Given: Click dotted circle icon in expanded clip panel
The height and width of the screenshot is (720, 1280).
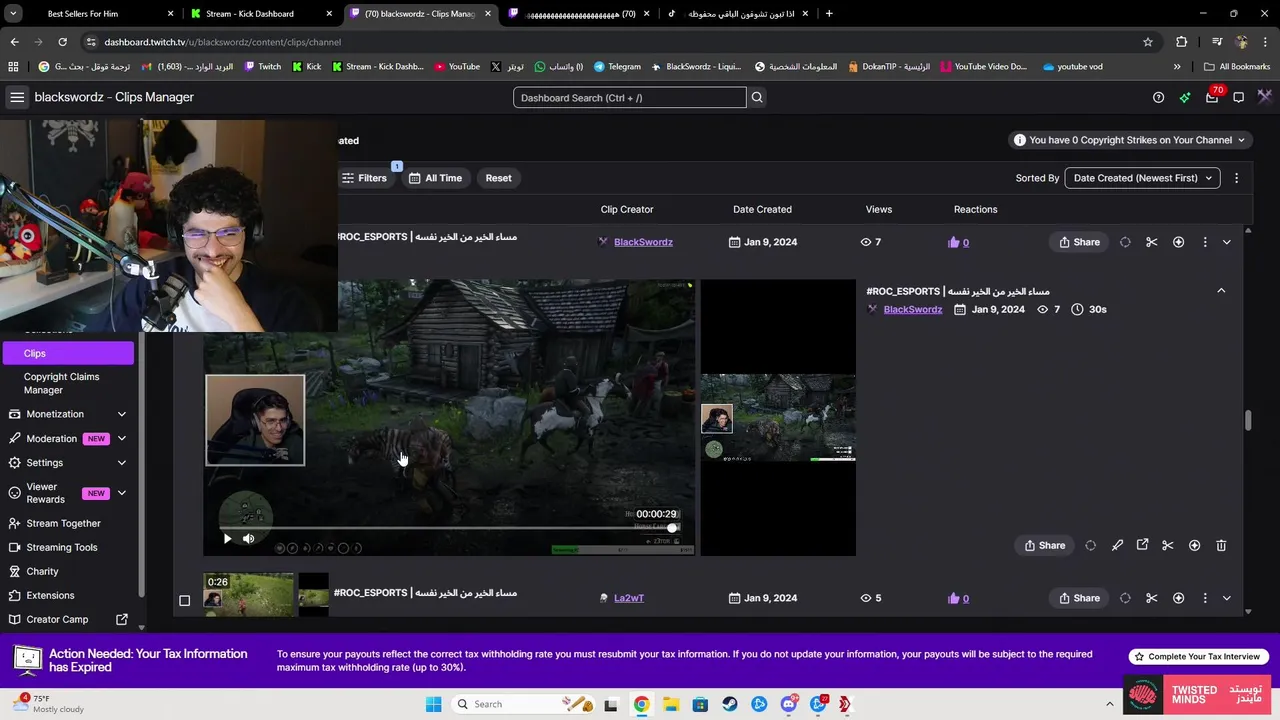Looking at the screenshot, I should coord(1090,545).
